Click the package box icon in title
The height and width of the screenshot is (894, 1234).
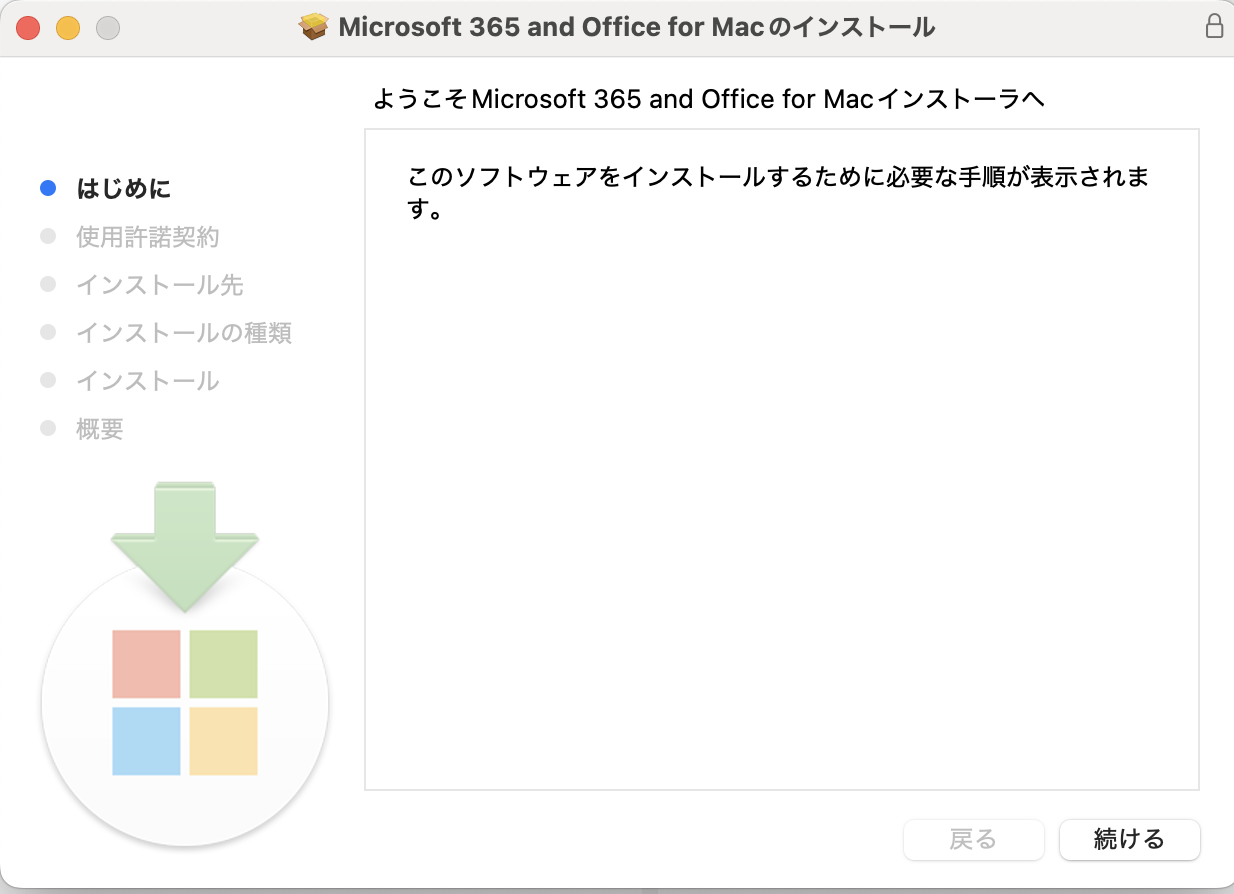coord(315,27)
